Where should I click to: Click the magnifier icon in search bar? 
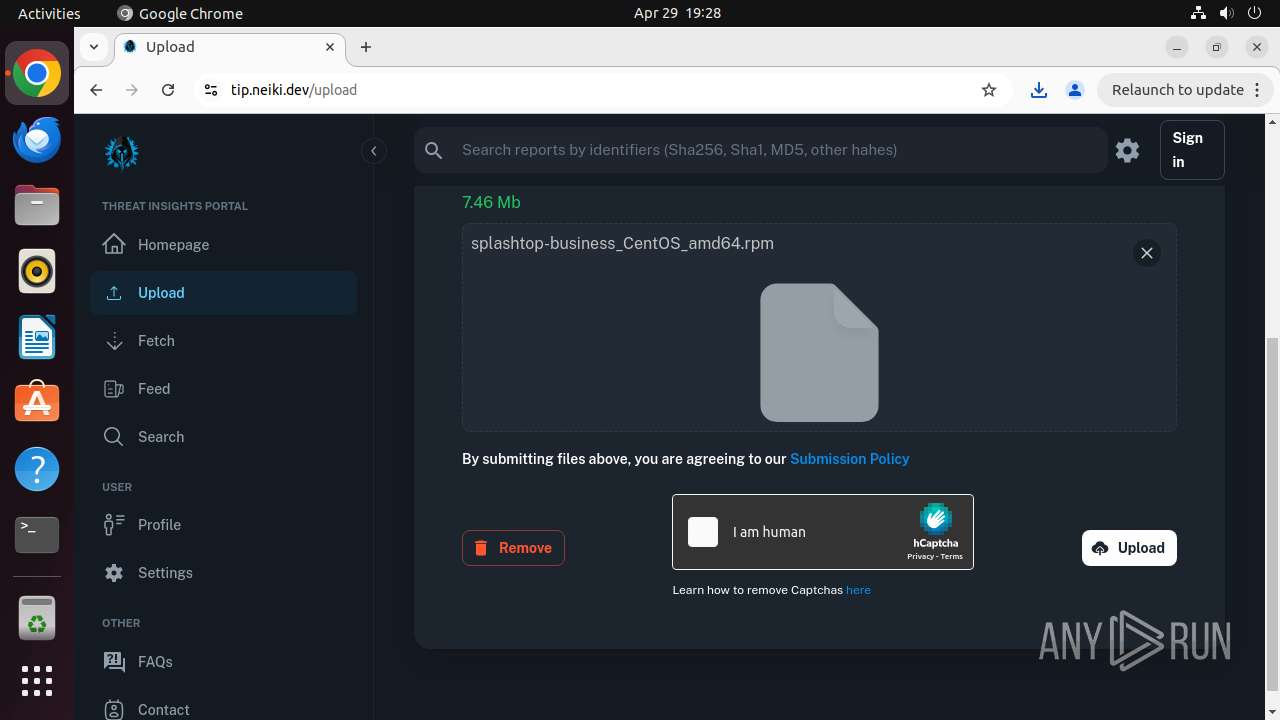coord(434,150)
